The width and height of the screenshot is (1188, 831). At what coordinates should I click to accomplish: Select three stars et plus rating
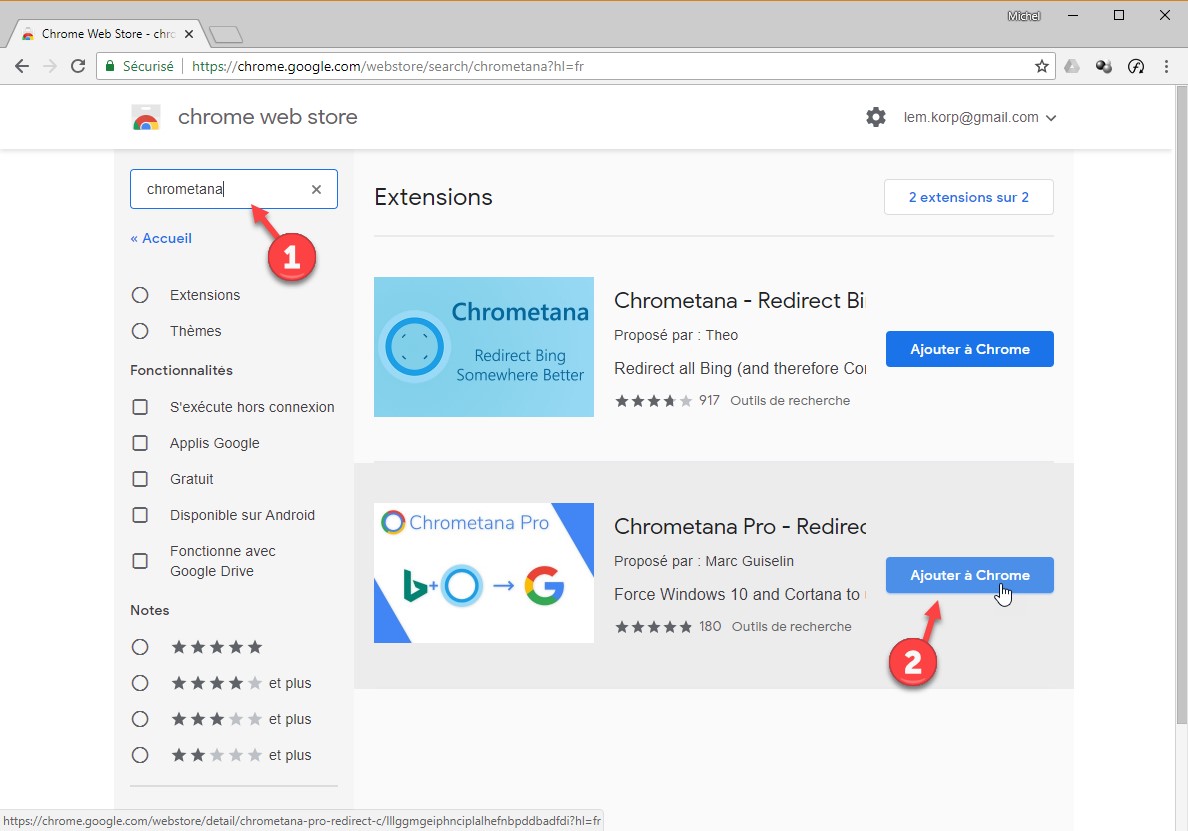click(x=140, y=719)
